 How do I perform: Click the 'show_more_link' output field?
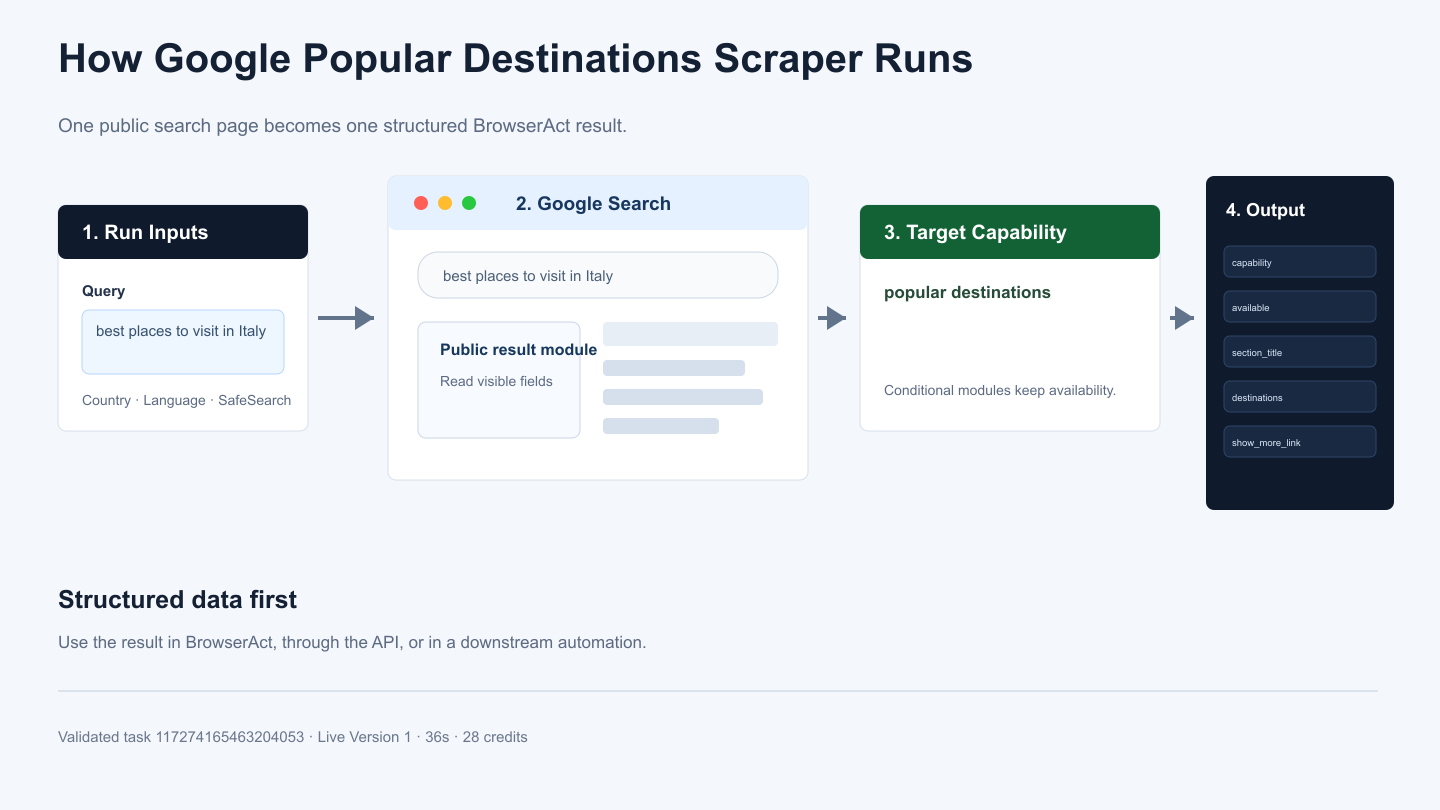point(1300,442)
